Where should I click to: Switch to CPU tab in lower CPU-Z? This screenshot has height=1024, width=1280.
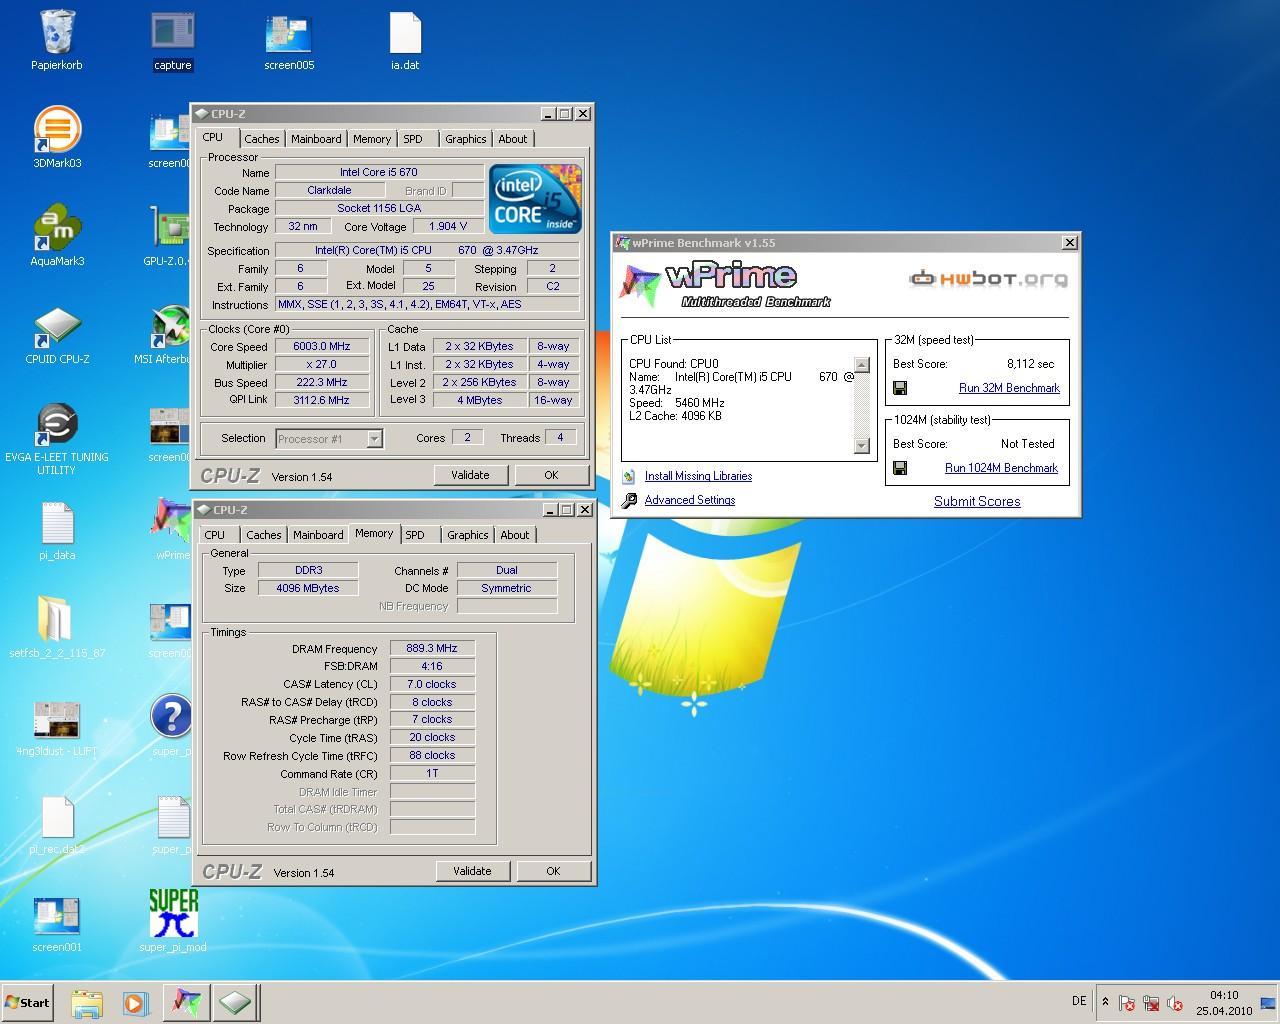point(215,535)
